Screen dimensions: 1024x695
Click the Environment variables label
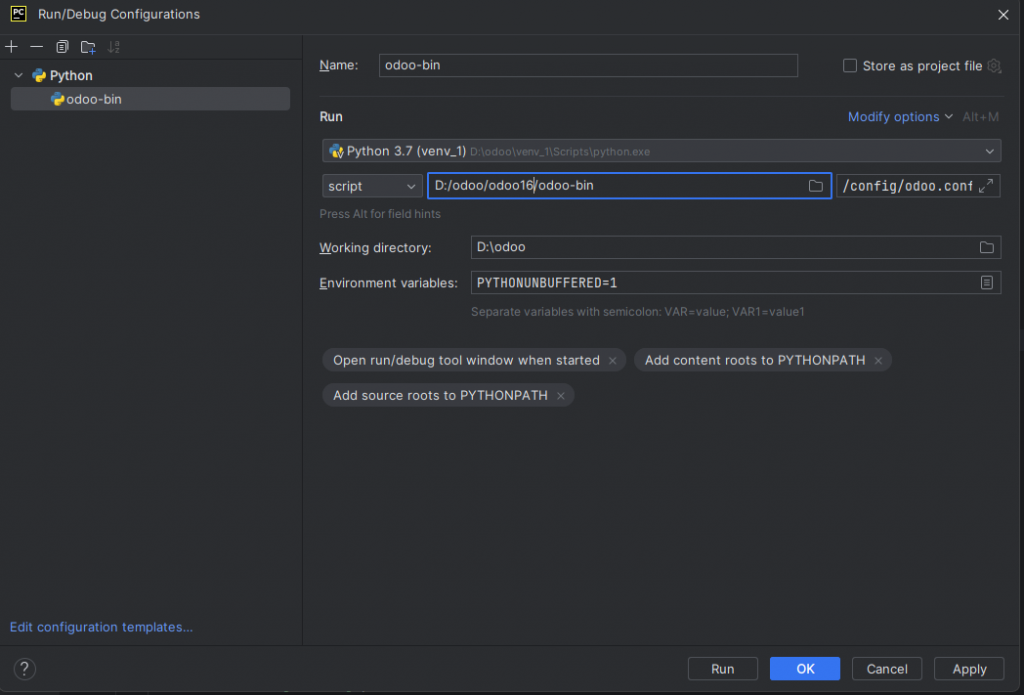(389, 283)
